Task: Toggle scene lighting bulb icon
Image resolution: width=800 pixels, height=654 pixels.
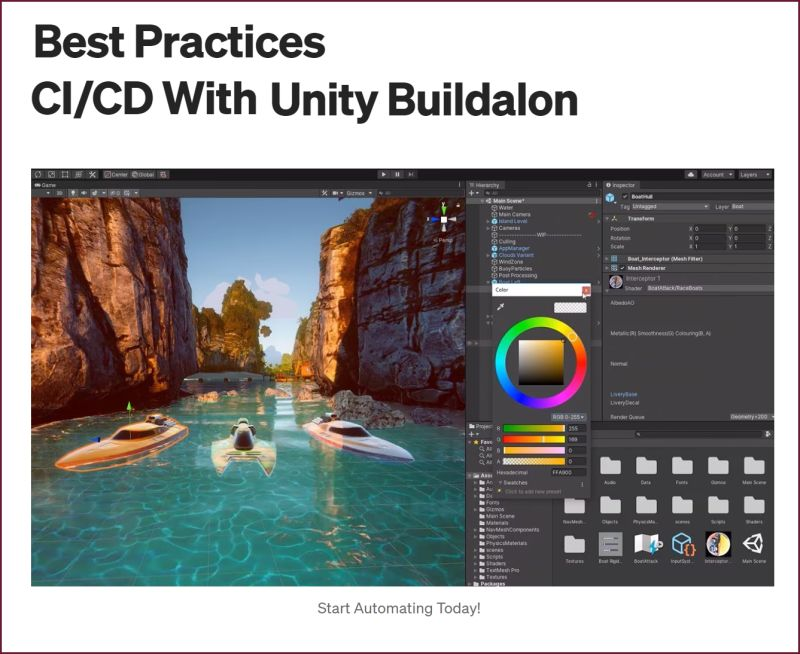Action: click(73, 193)
